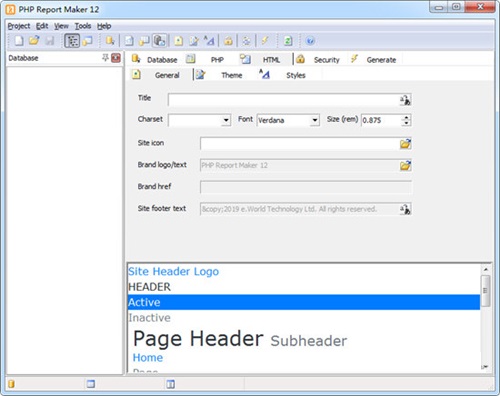Switch to the Database tab

pyautogui.click(x=155, y=60)
